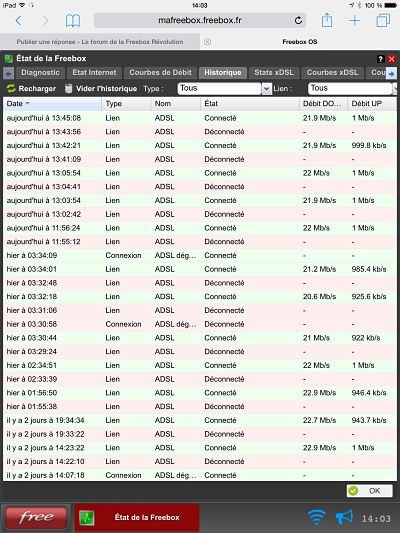Open the Courbes de Débit tab

coord(160,72)
